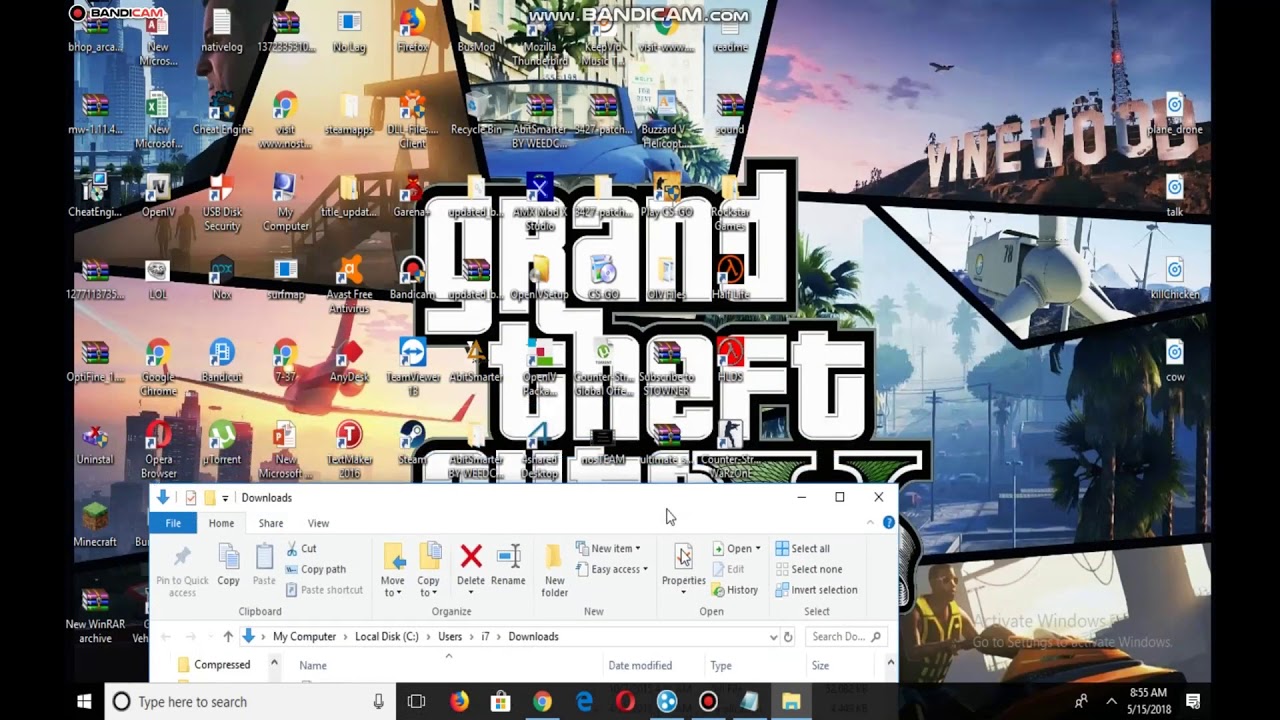
Task: Open Explorer help with the question mark icon
Action: coord(888,522)
